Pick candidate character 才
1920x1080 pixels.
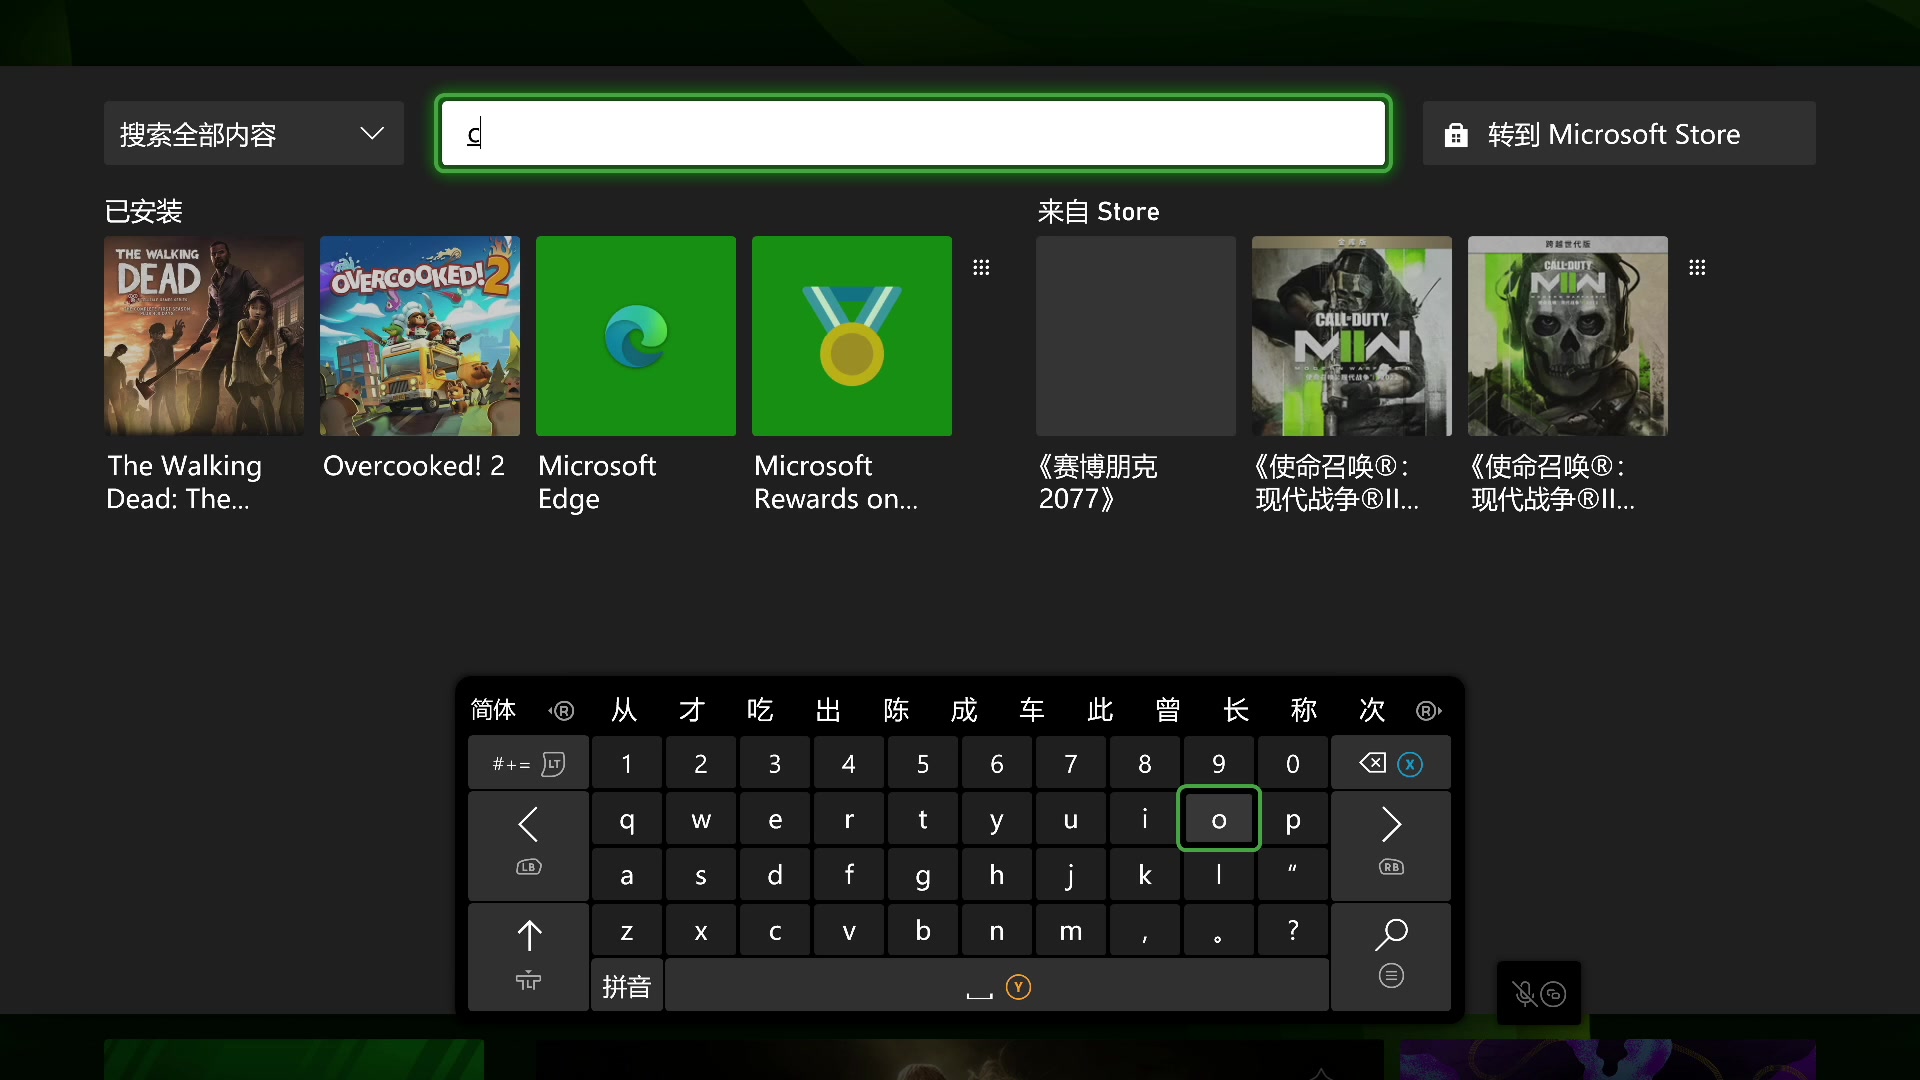click(692, 710)
